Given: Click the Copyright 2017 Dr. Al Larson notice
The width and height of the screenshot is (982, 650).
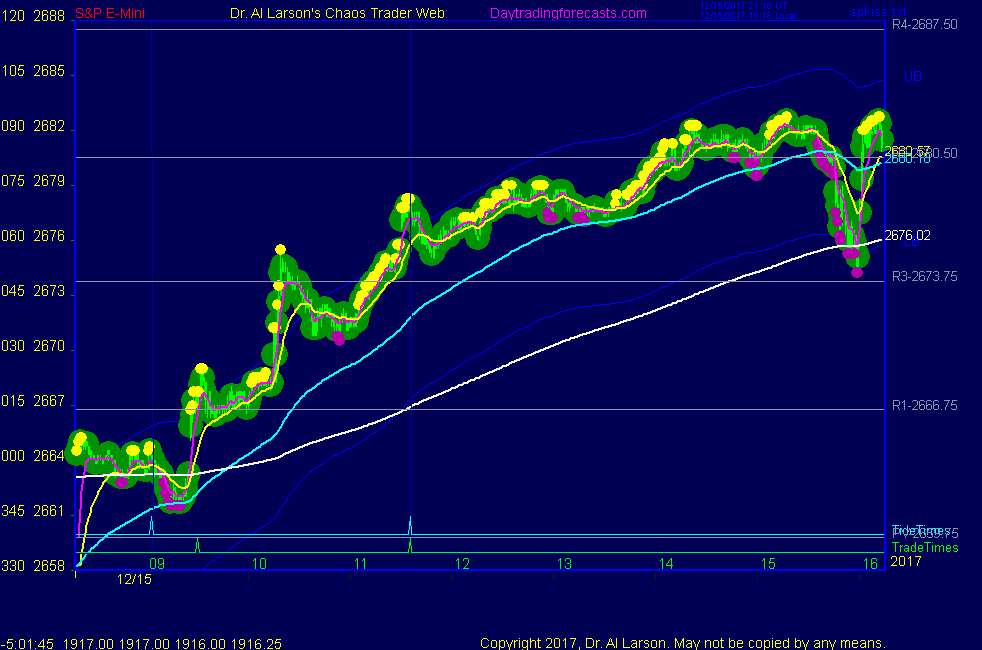Looking at the screenshot, I should tap(683, 643).
